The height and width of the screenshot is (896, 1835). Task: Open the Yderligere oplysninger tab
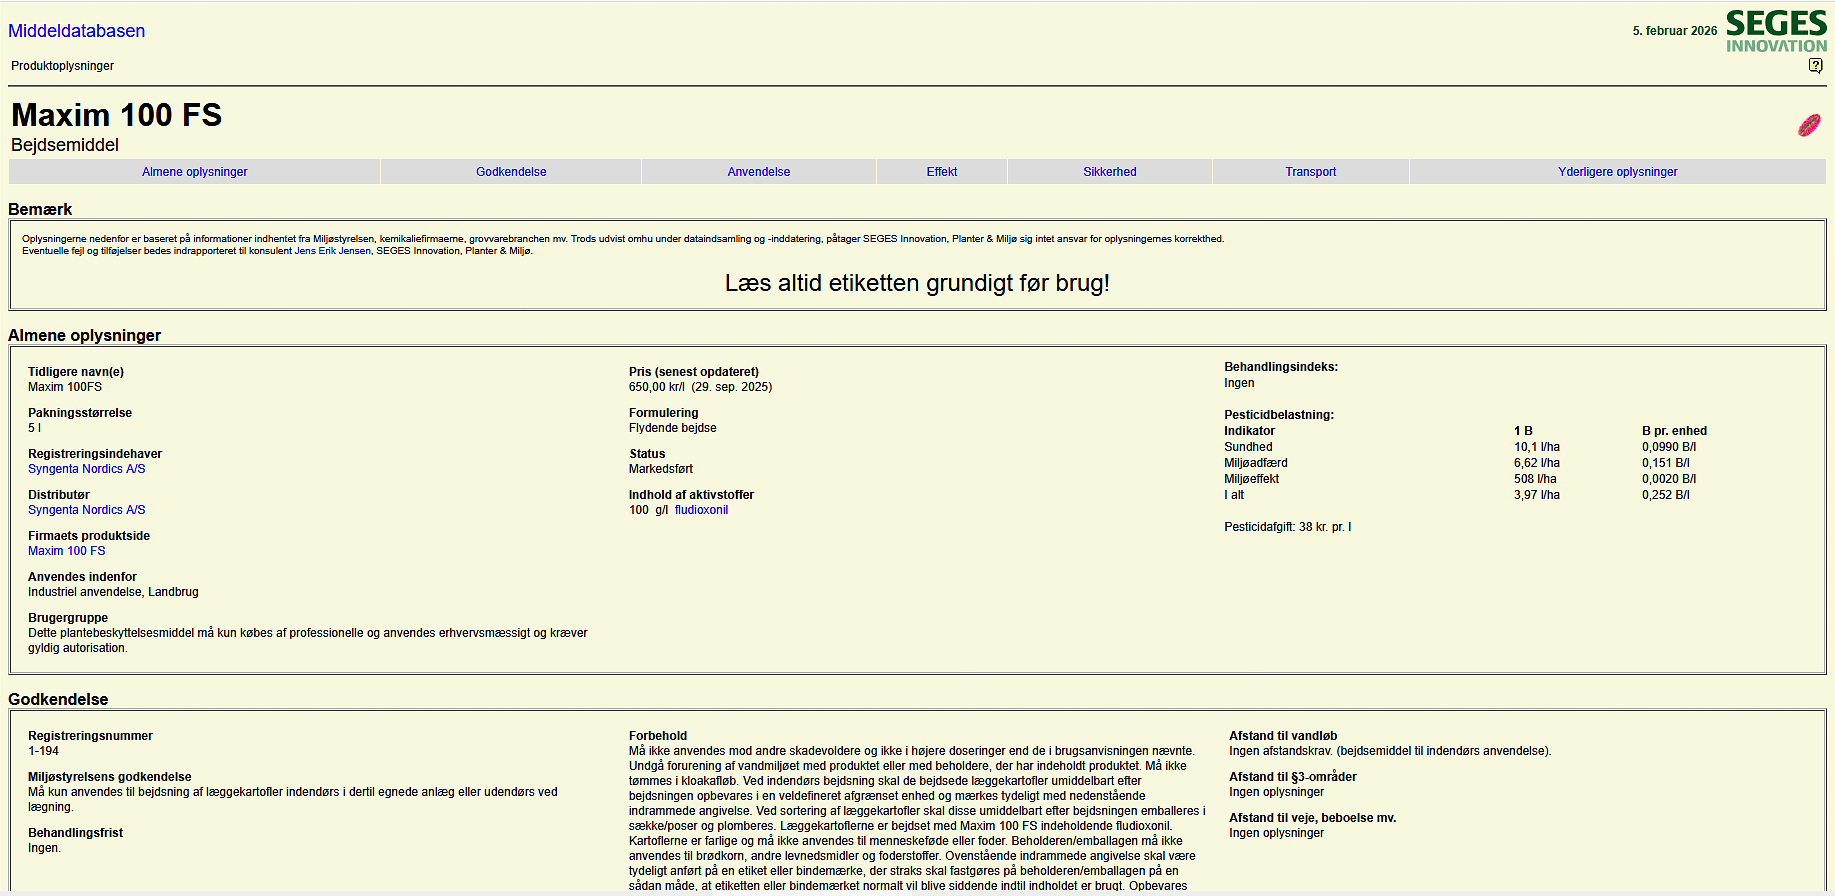coord(1617,172)
